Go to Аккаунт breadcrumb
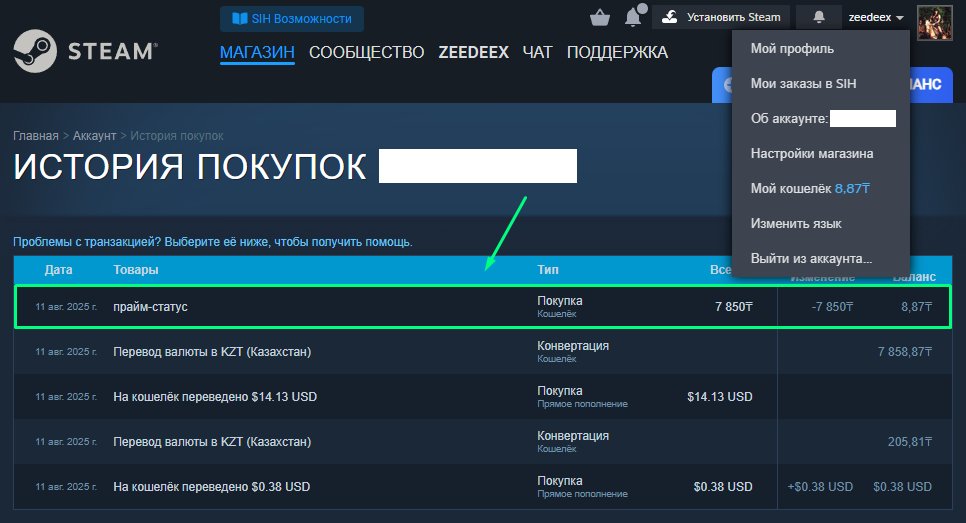The height and width of the screenshot is (523, 966). tap(94, 136)
